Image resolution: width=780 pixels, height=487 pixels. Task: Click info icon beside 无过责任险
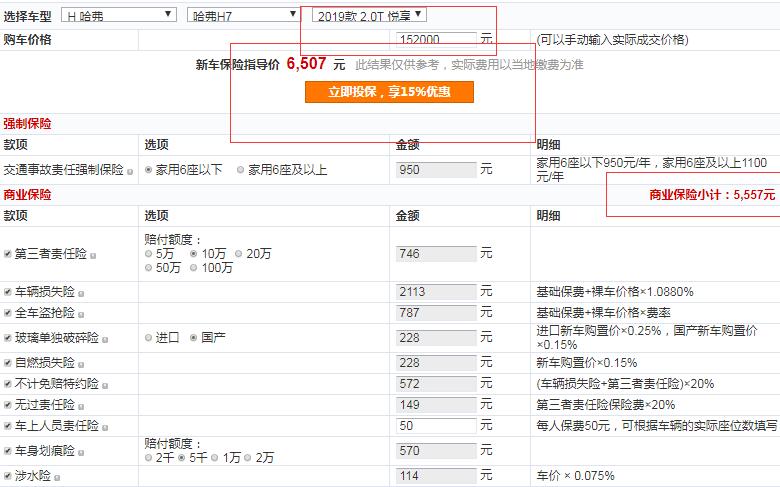pyautogui.click(x=81, y=406)
